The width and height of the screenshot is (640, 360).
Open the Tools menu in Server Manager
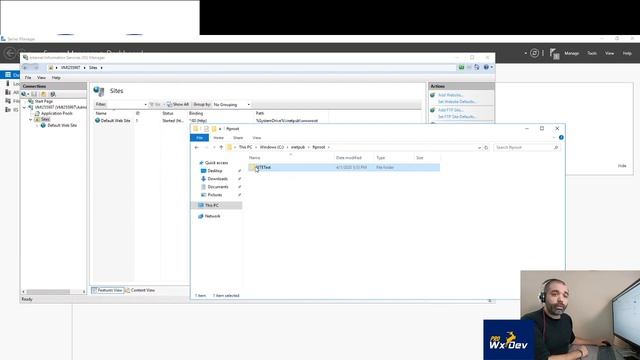tap(592, 53)
